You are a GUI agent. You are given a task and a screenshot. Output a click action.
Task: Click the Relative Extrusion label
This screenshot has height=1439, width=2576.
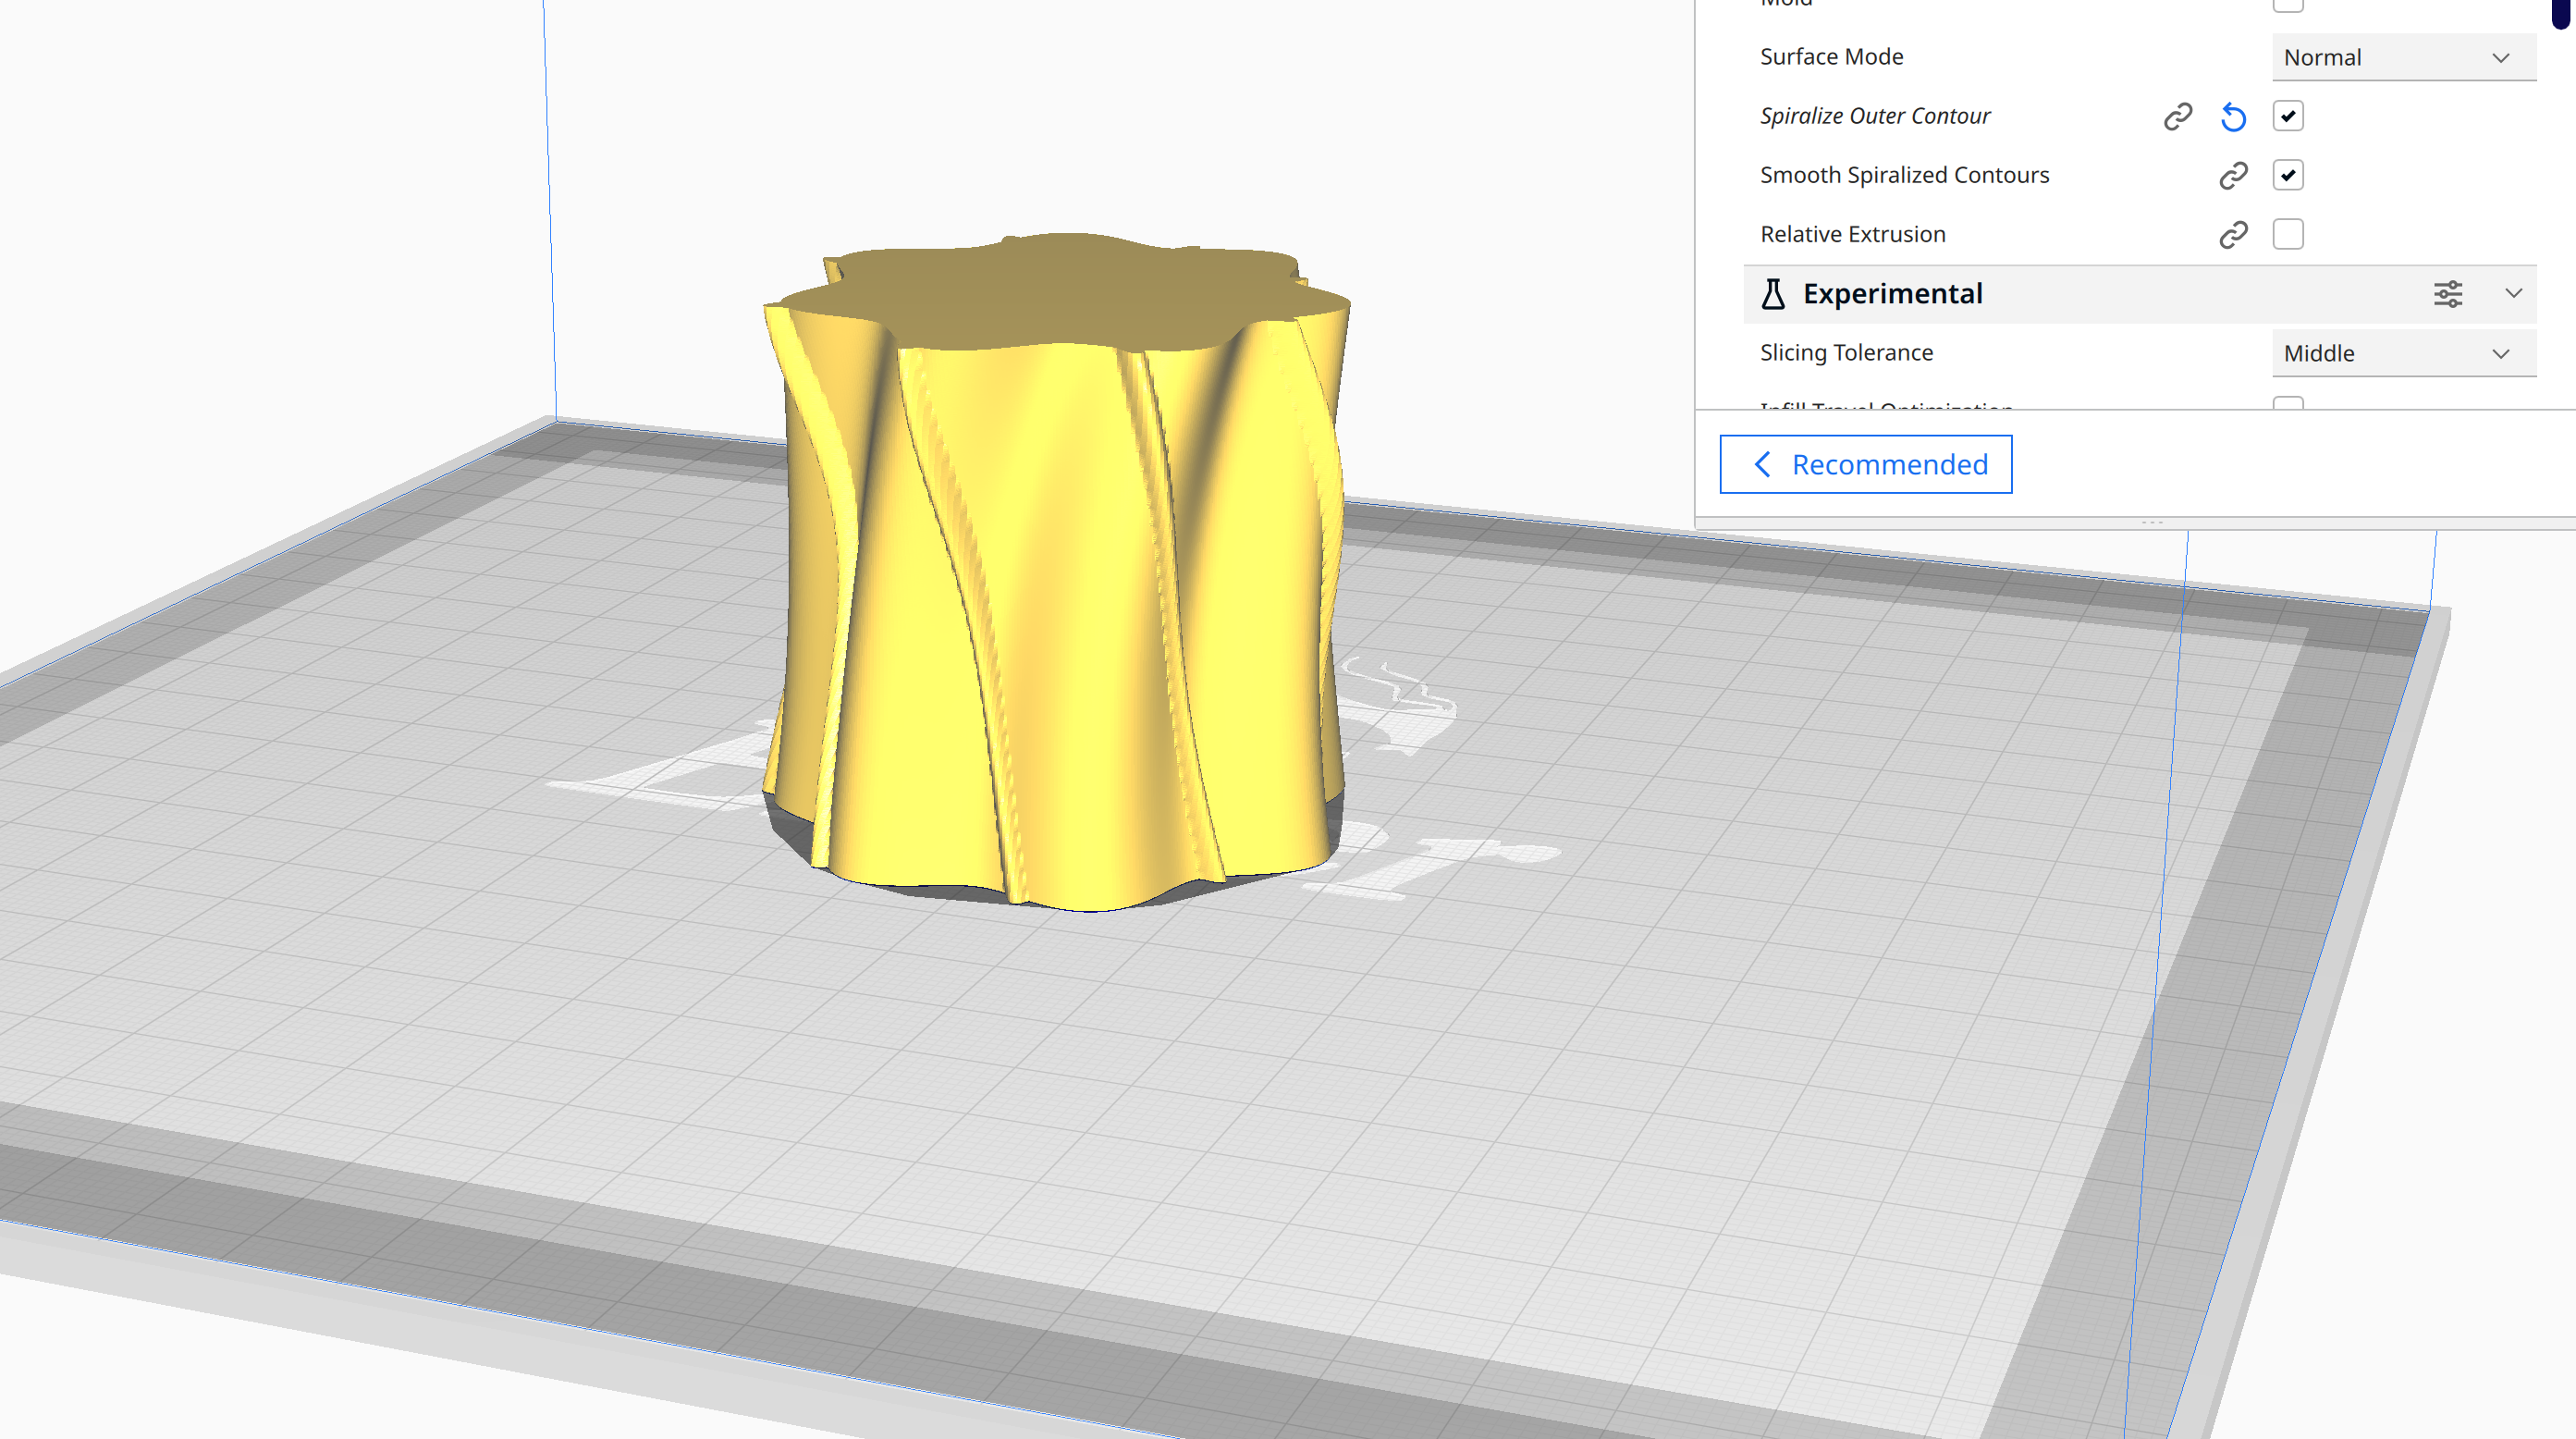coord(1852,234)
